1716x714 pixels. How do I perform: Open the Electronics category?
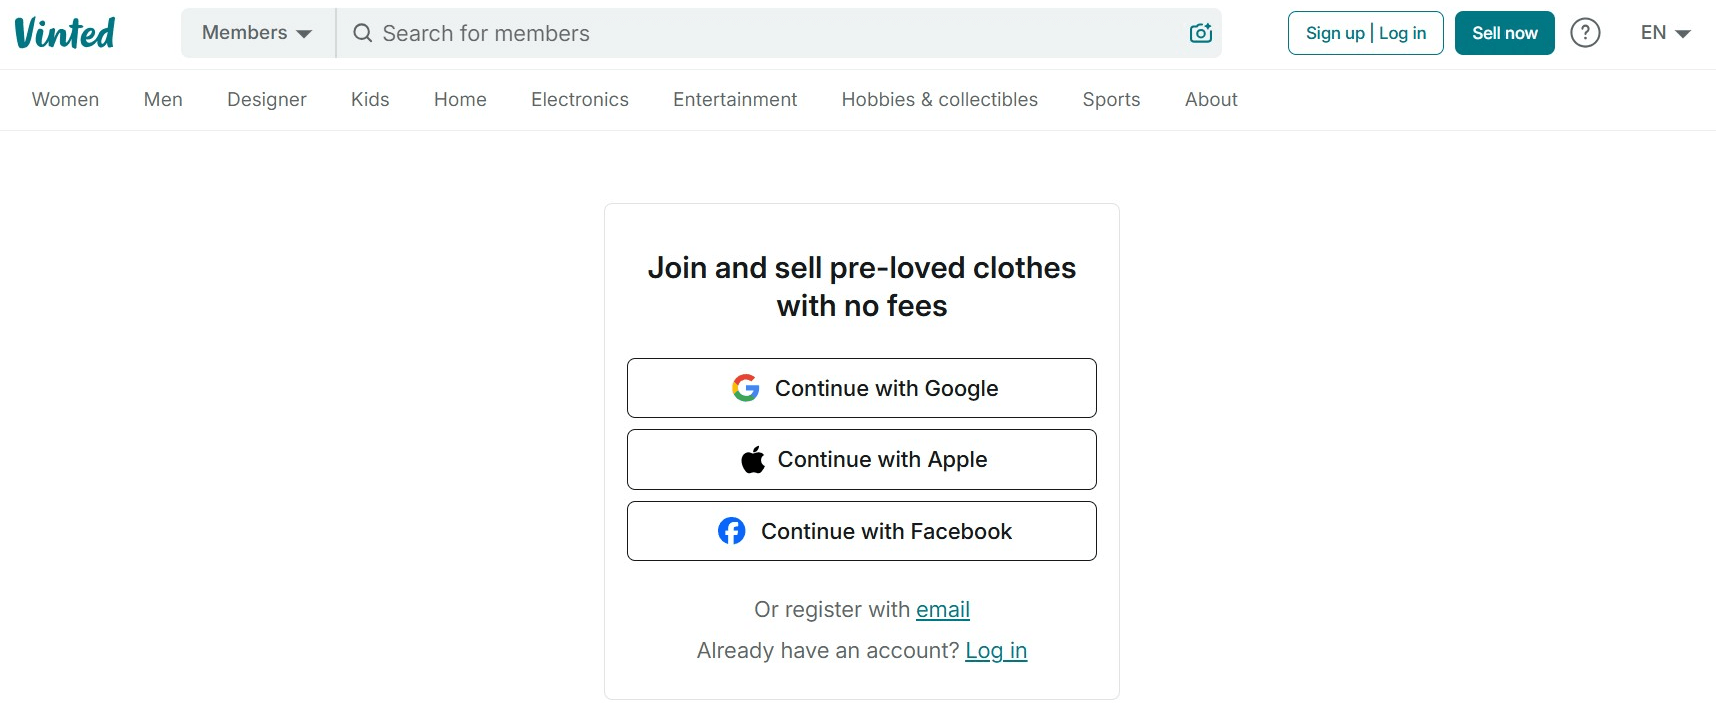click(580, 100)
